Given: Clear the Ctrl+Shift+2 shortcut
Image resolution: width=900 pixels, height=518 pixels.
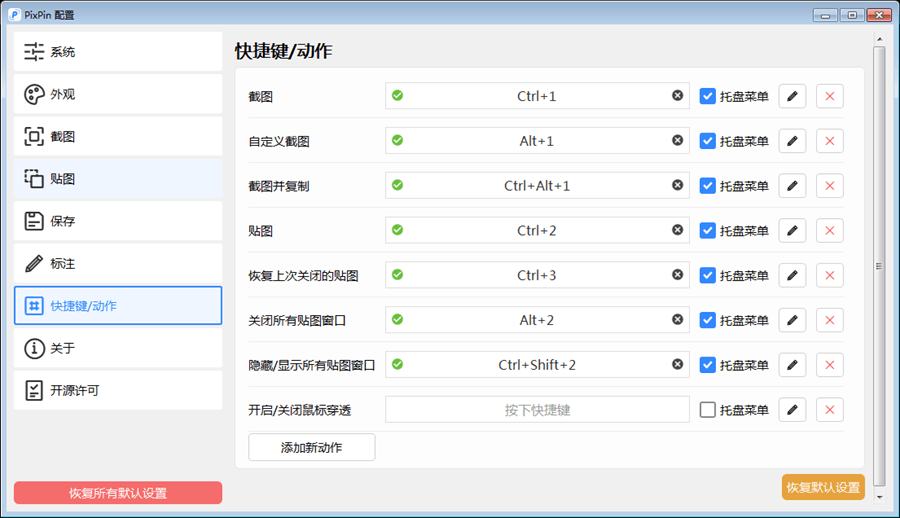Looking at the screenshot, I should pyautogui.click(x=677, y=364).
